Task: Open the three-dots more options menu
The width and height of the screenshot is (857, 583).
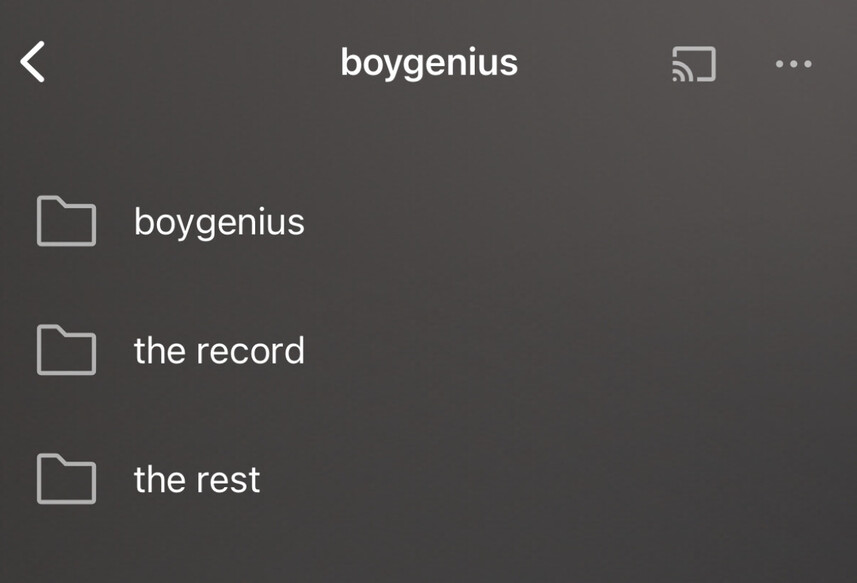Action: point(793,64)
